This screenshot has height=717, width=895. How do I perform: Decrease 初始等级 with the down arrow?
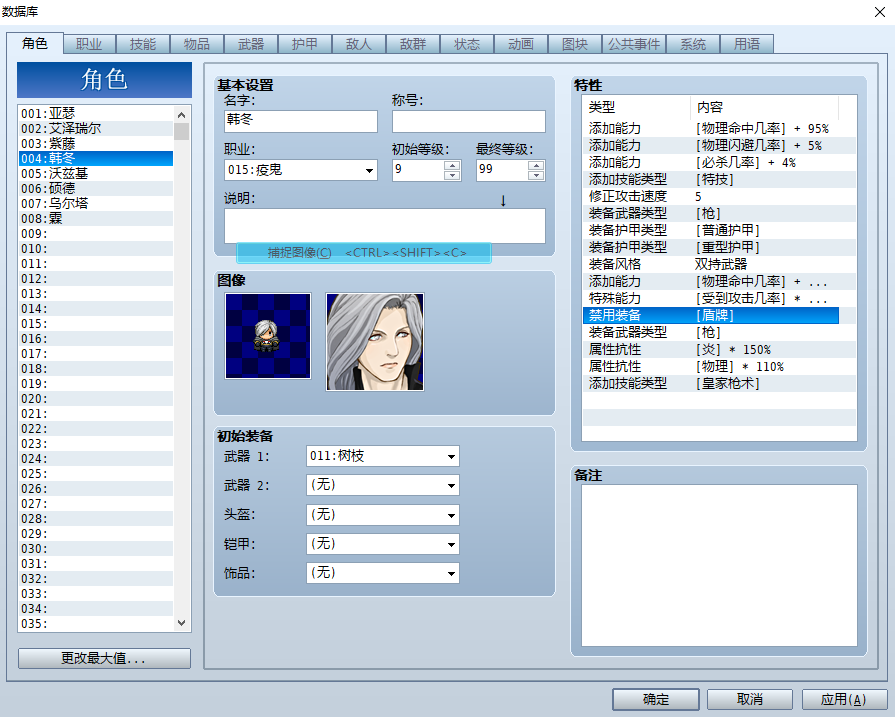pos(452,175)
